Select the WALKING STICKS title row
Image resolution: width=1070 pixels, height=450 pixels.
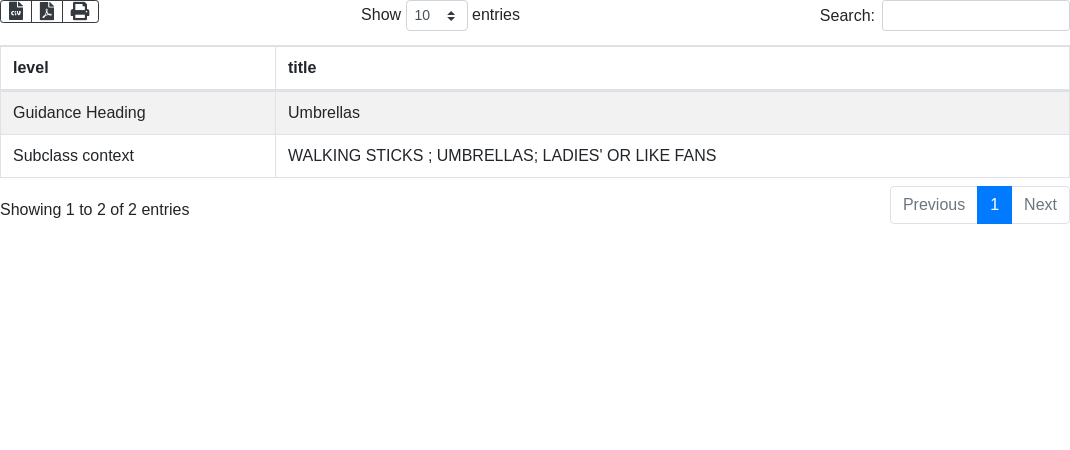tap(502, 156)
